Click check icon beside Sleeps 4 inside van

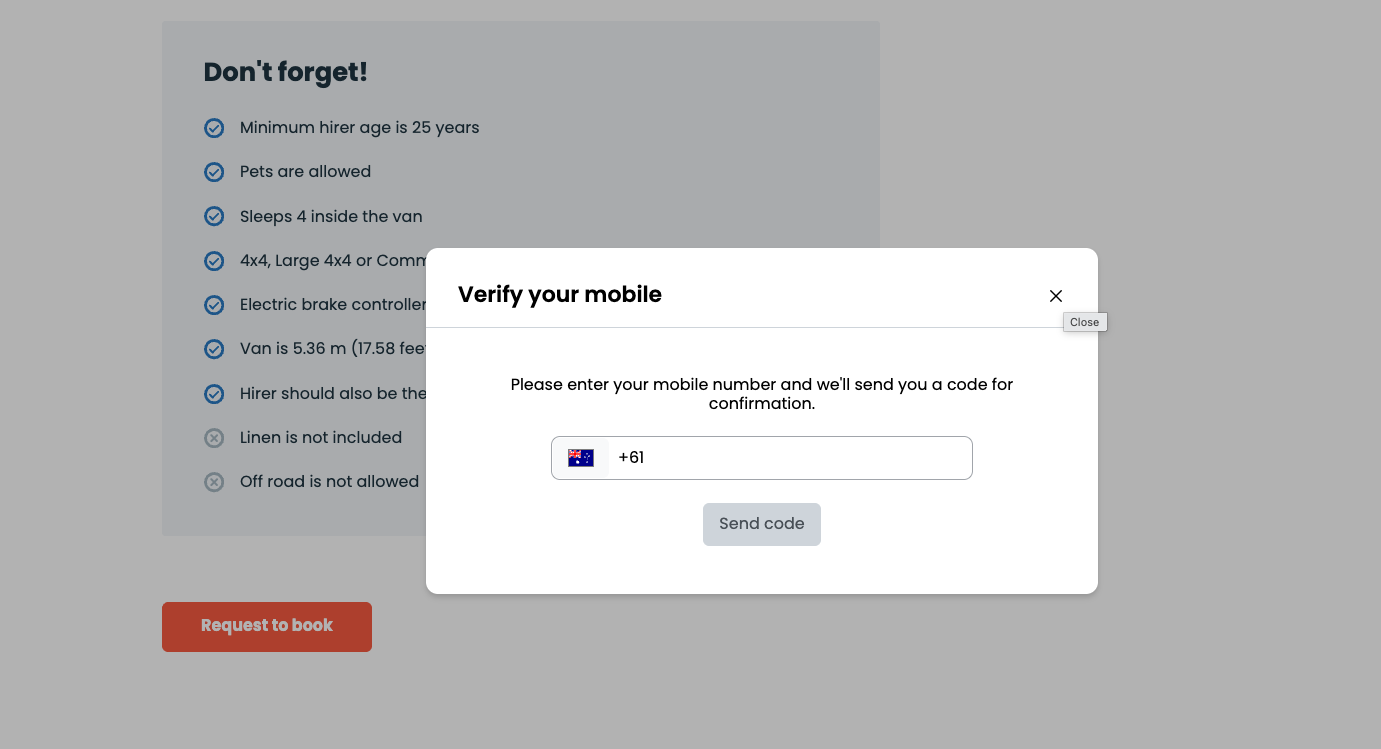214,216
